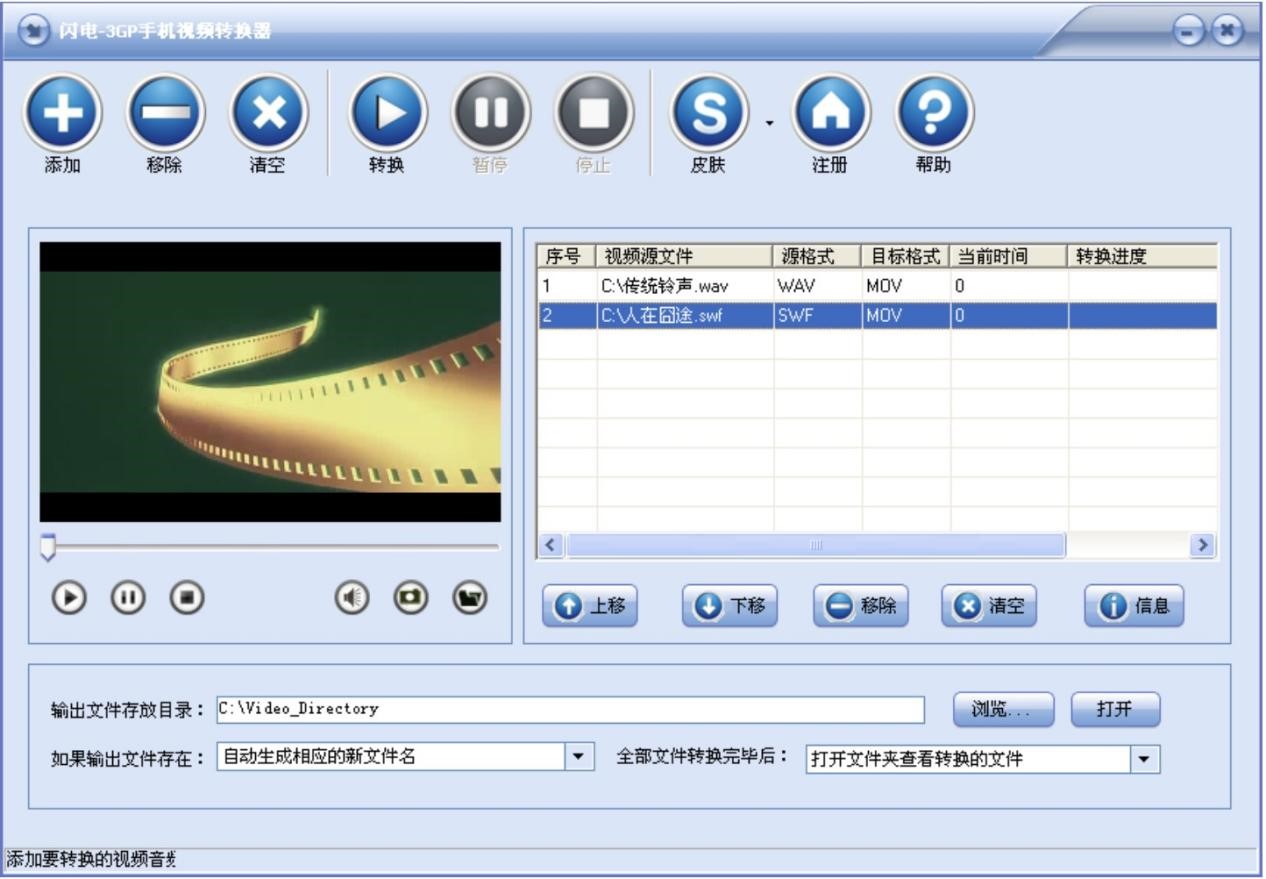Play the preview video below the player
Viewport: 1266px width, 879px height.
pyautogui.click(x=69, y=598)
